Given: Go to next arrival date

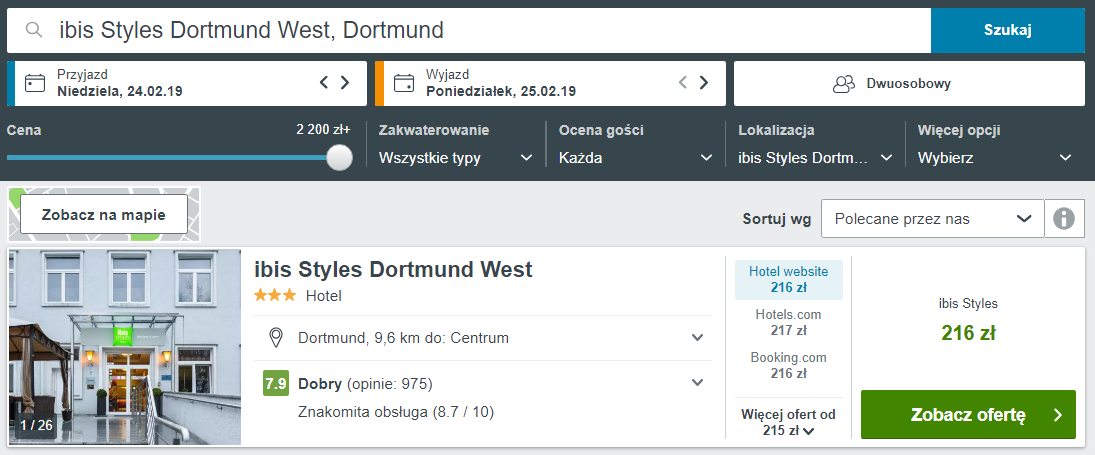Looking at the screenshot, I should tap(345, 82).
